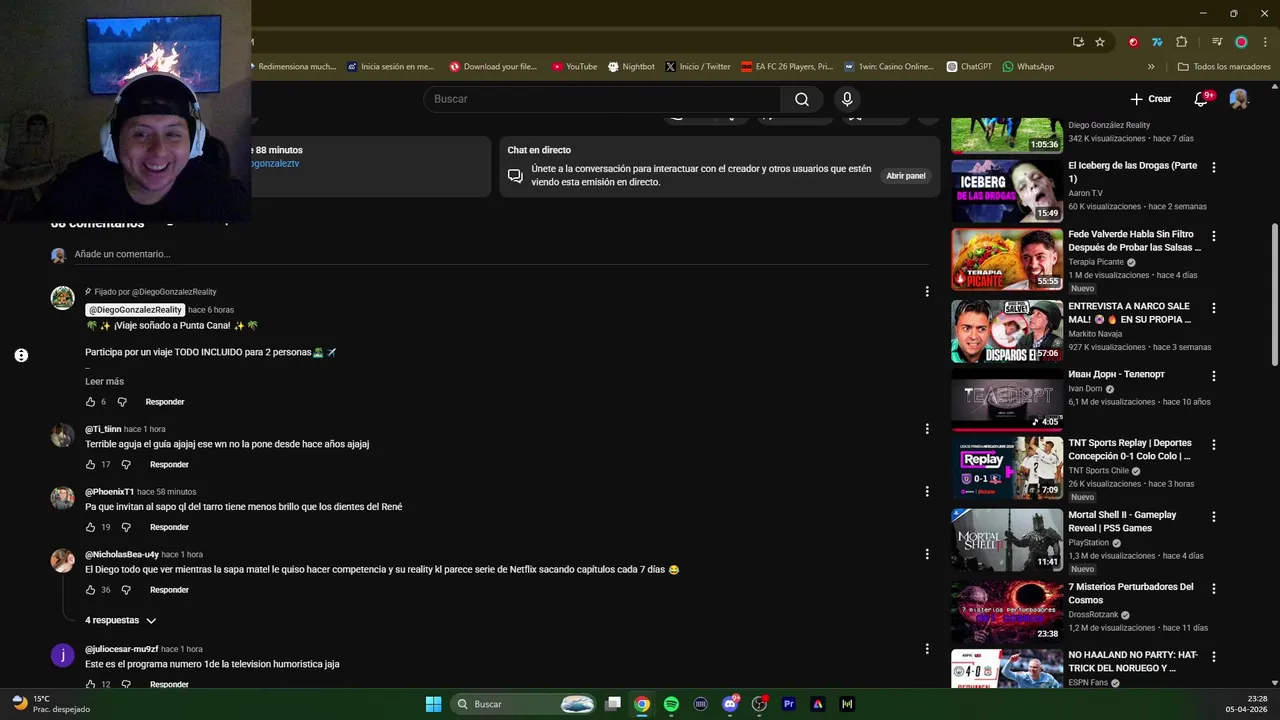Open @DiegoGonzalezReality channel link
The image size is (1280, 720).
click(x=135, y=310)
